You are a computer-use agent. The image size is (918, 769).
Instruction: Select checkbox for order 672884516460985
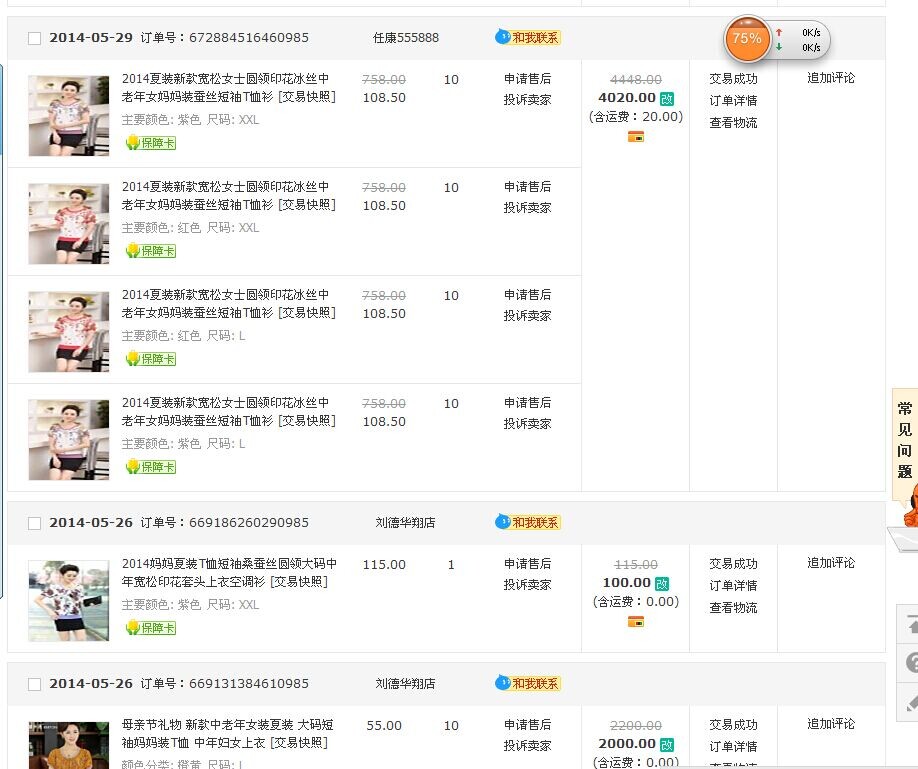[x=35, y=39]
